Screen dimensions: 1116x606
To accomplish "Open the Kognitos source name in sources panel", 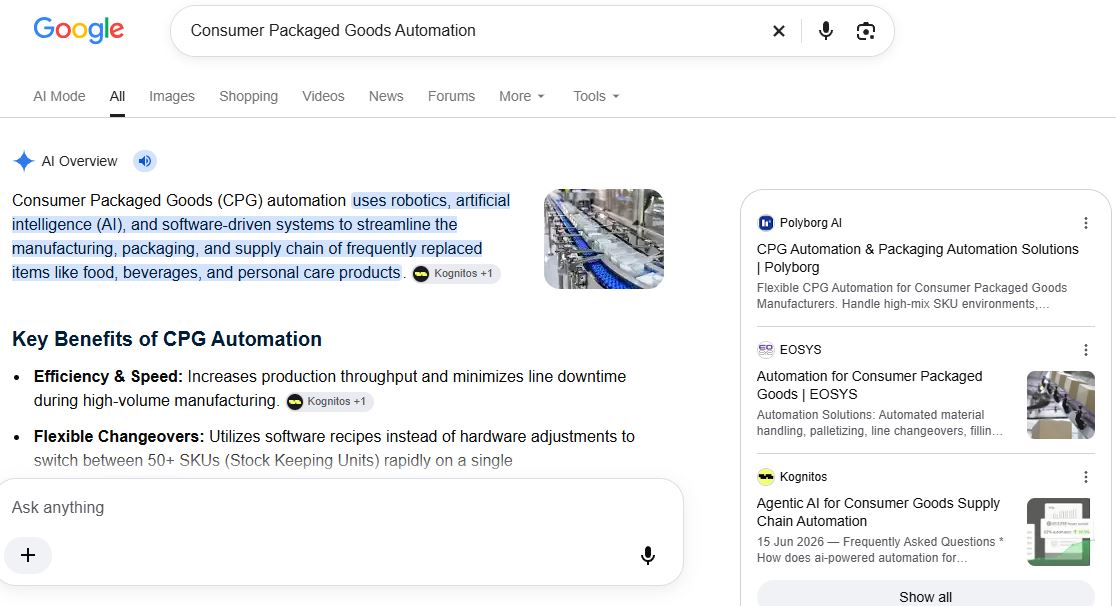I will point(804,476).
